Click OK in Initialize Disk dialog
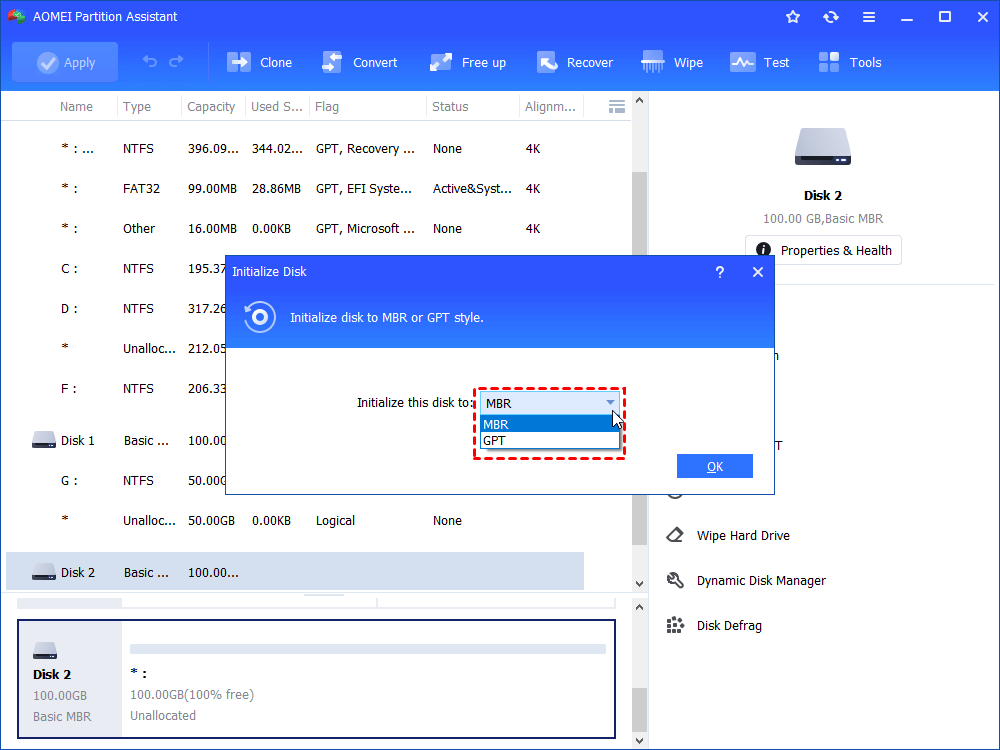The image size is (1000, 750). tap(714, 466)
